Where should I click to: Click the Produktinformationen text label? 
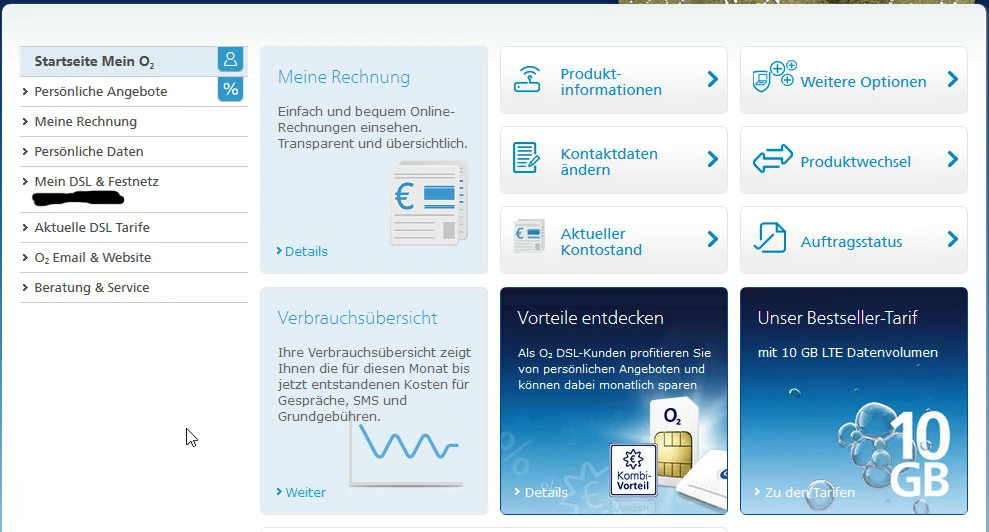611,82
